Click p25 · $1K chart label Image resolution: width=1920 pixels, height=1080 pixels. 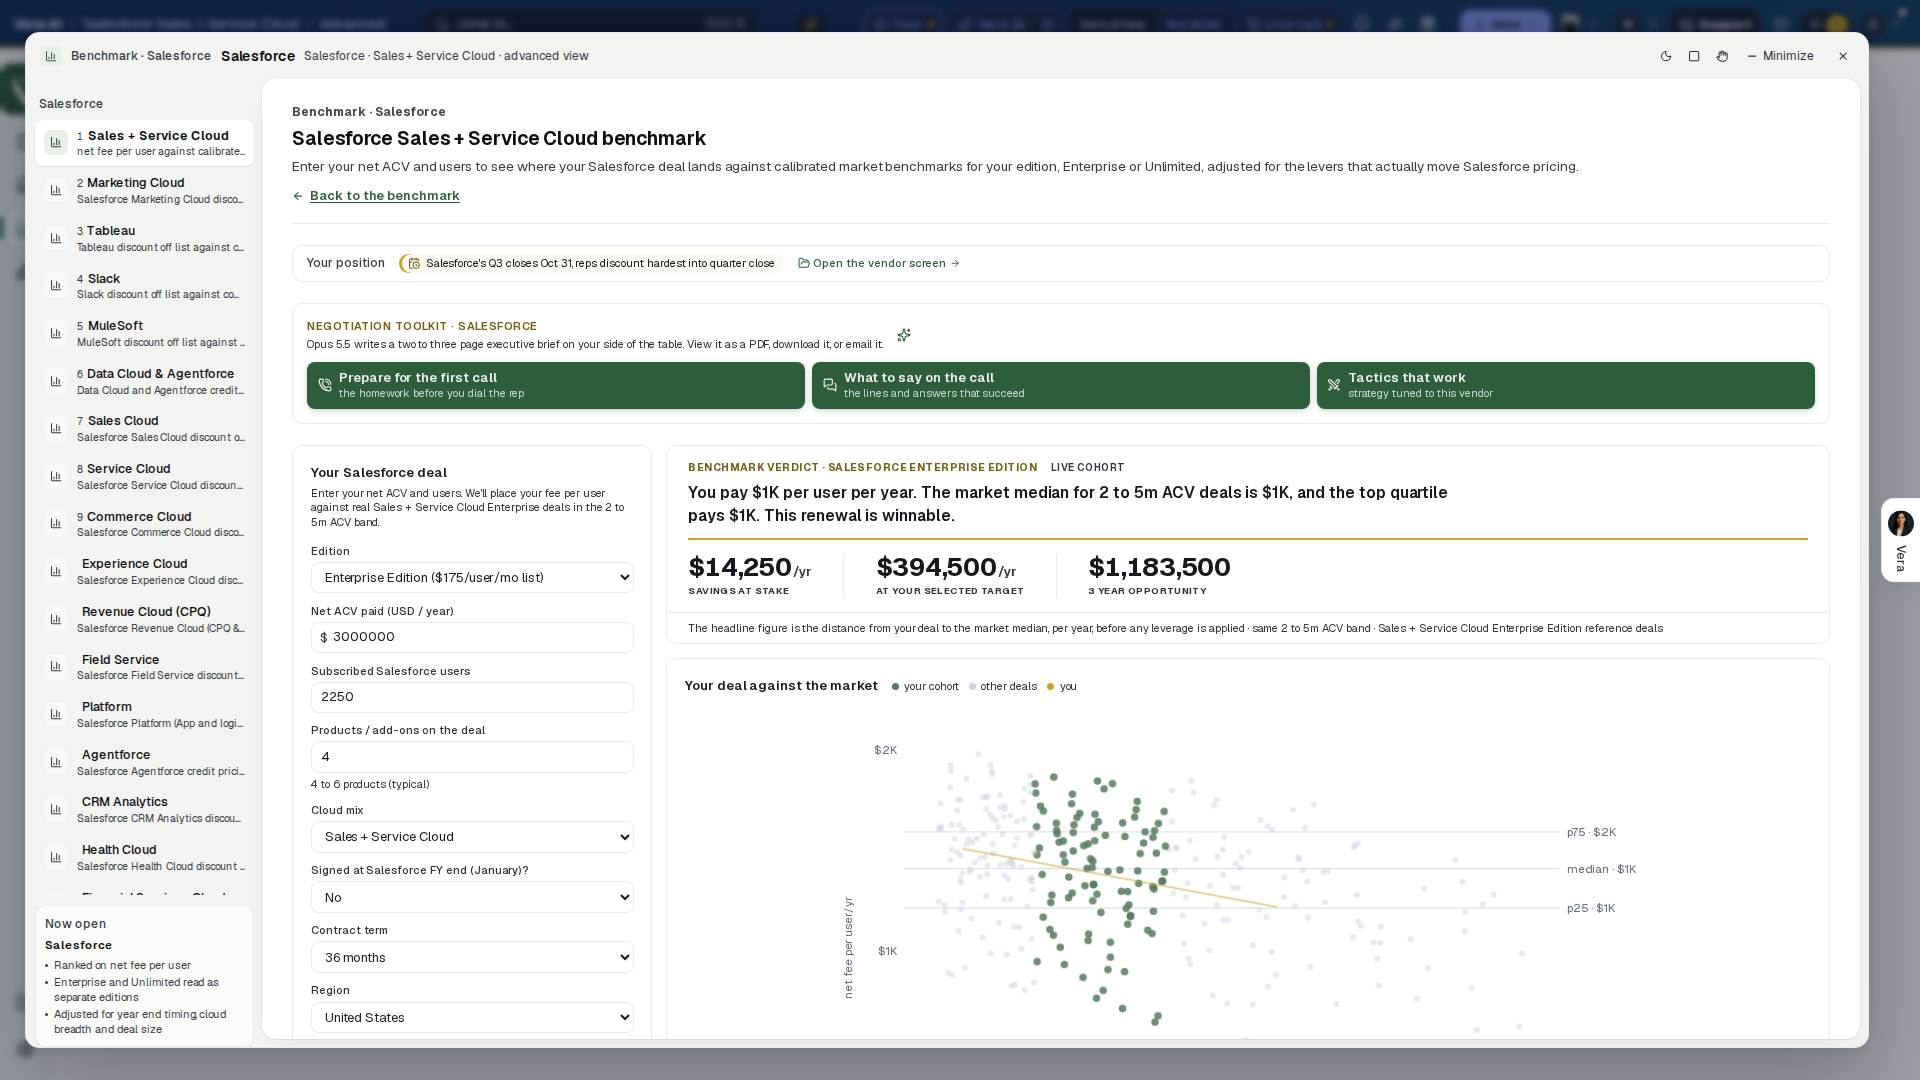(1591, 909)
